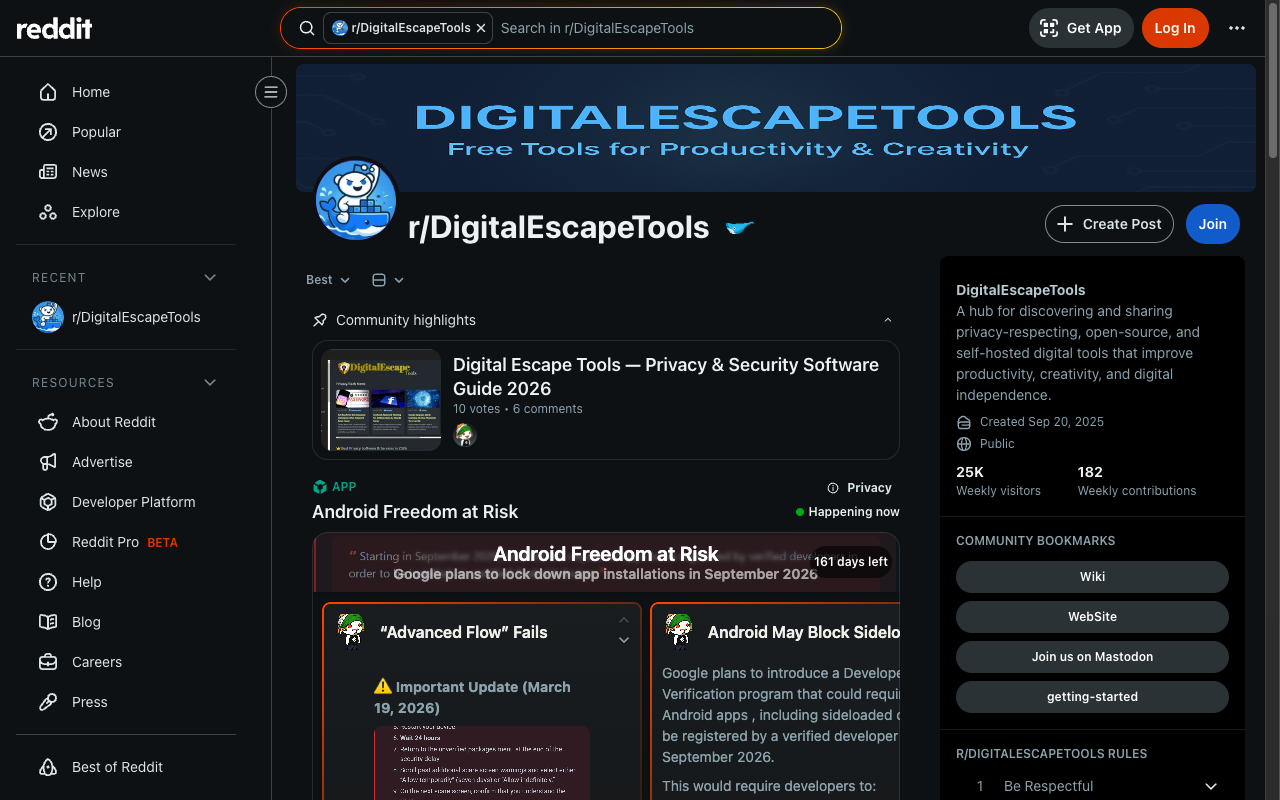Click the Developer Platform icon
Image resolution: width=1280 pixels, height=800 pixels.
(47, 501)
